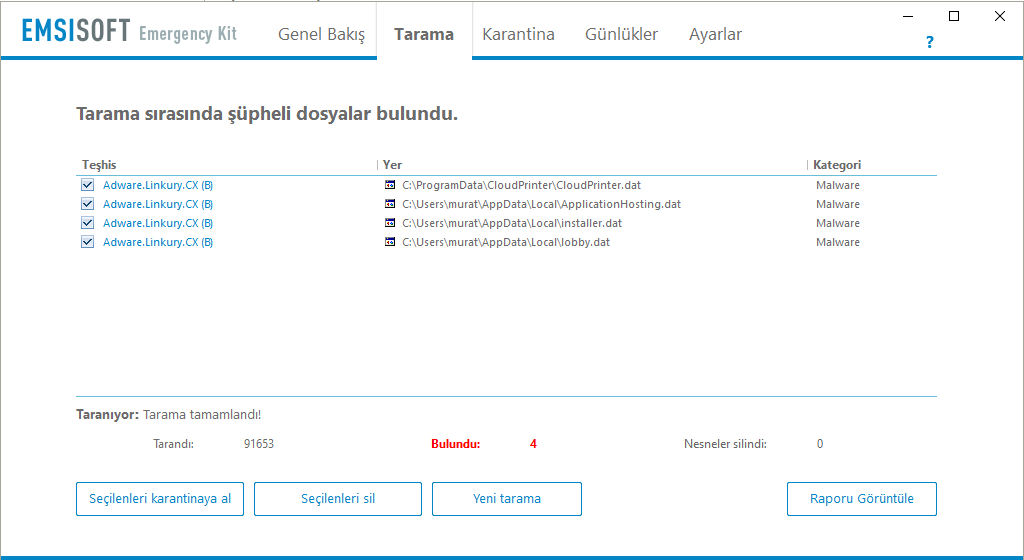The image size is (1024, 560).
Task: Go to the Günlükler tab
Action: click(x=621, y=34)
